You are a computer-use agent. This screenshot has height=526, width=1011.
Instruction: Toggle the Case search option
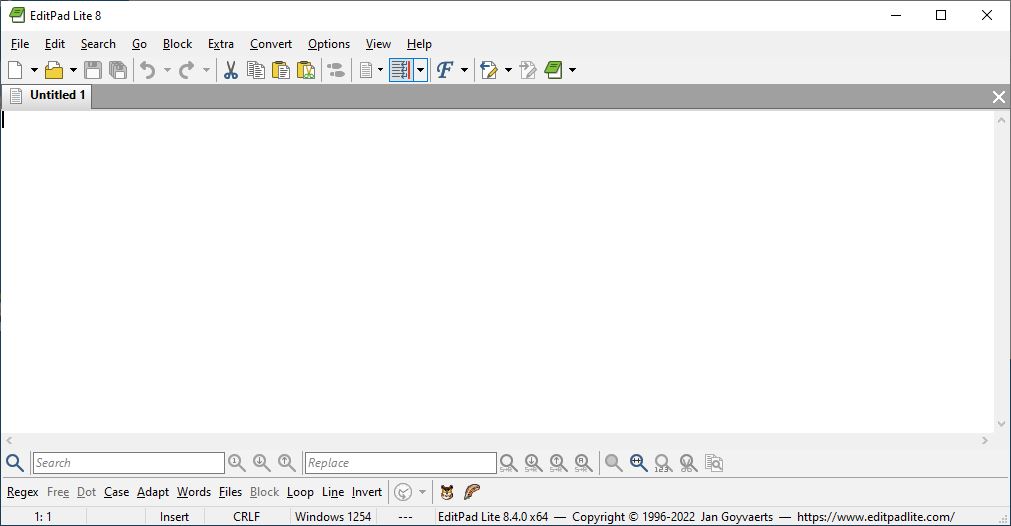[x=117, y=492]
